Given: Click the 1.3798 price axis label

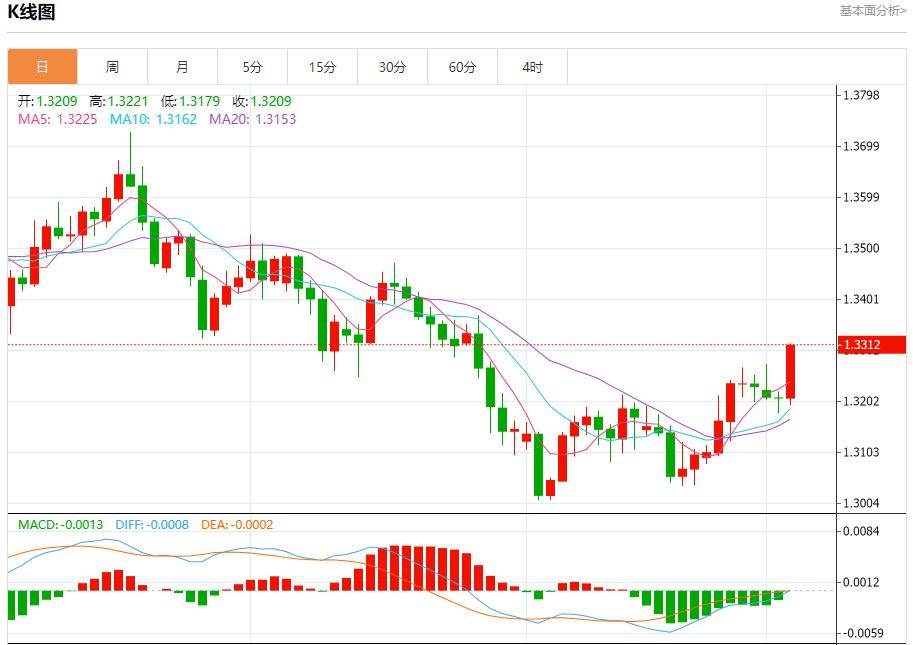Looking at the screenshot, I should click(x=861, y=95).
